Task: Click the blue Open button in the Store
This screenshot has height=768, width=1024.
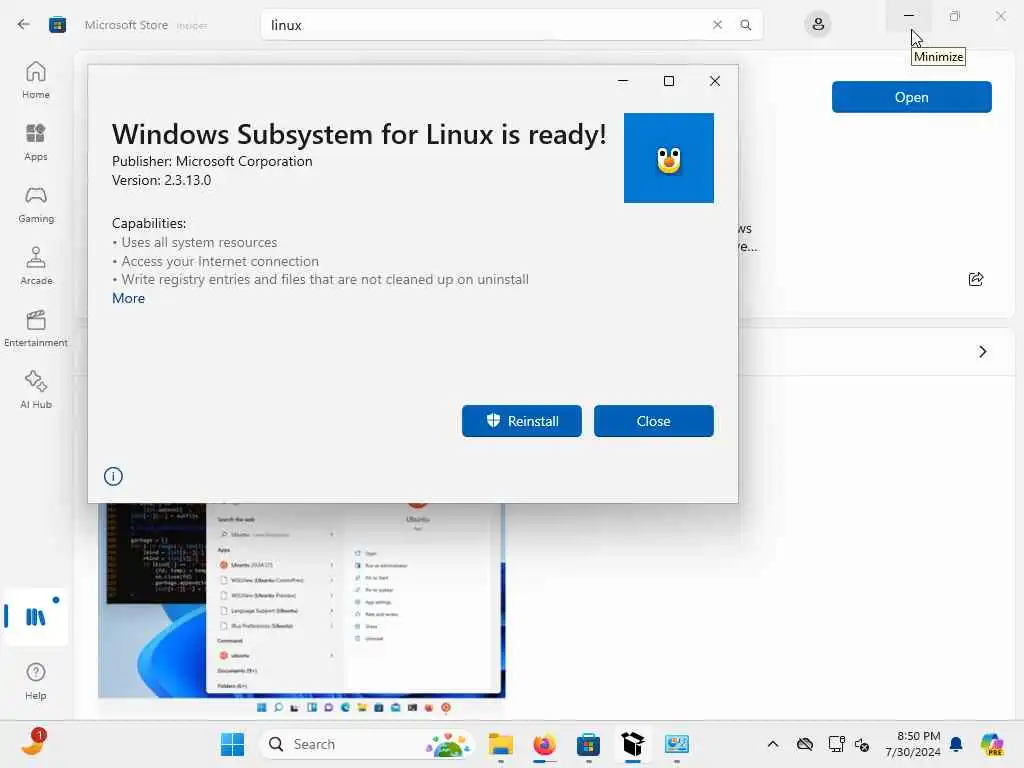Action: pos(912,97)
